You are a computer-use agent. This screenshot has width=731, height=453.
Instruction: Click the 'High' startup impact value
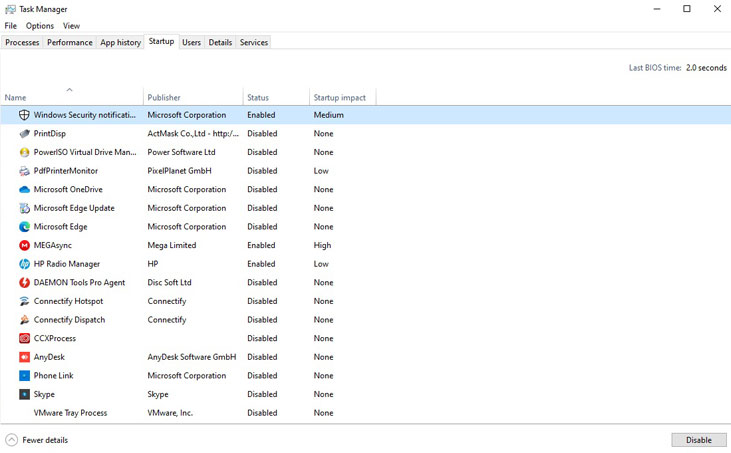click(322, 246)
